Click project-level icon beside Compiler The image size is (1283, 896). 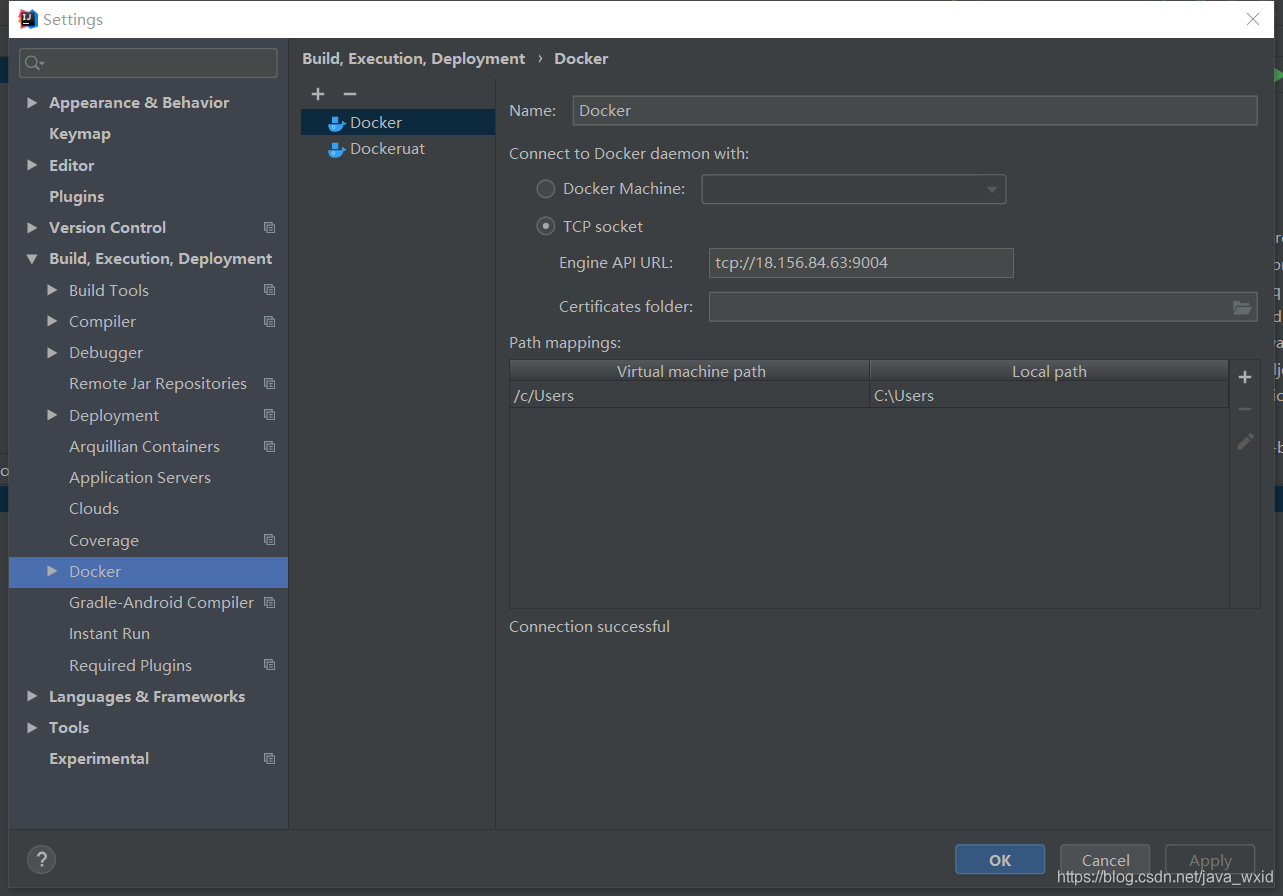coord(269,321)
